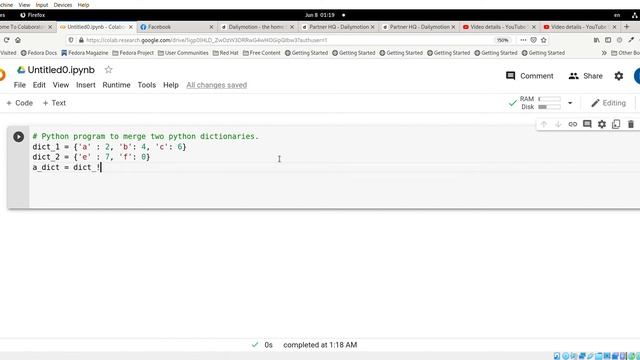Viewport: 640px width, 360px height.
Task: Open page actions three-dot menu
Action: click(523, 40)
